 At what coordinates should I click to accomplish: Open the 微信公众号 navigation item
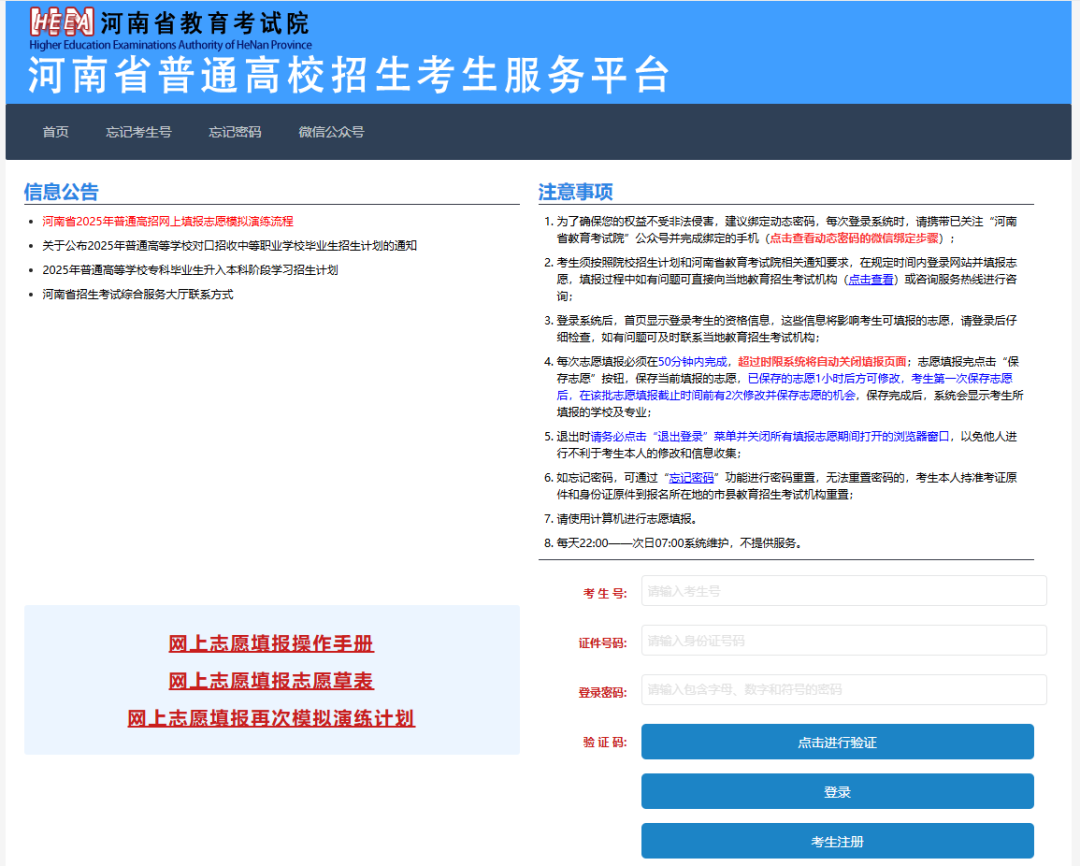tap(331, 132)
